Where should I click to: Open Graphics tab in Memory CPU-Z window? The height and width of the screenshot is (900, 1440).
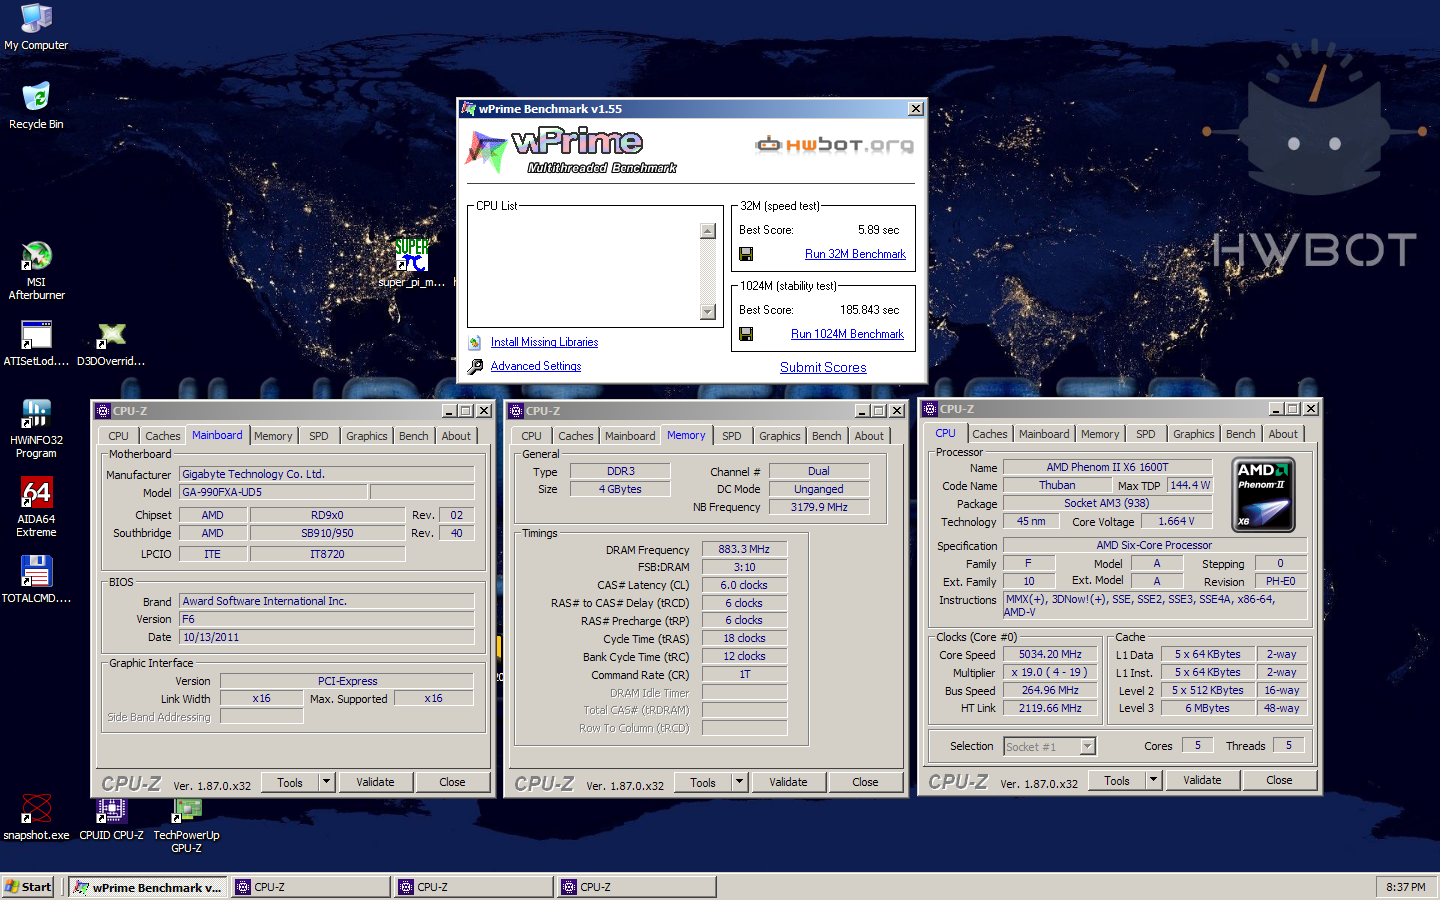[780, 436]
